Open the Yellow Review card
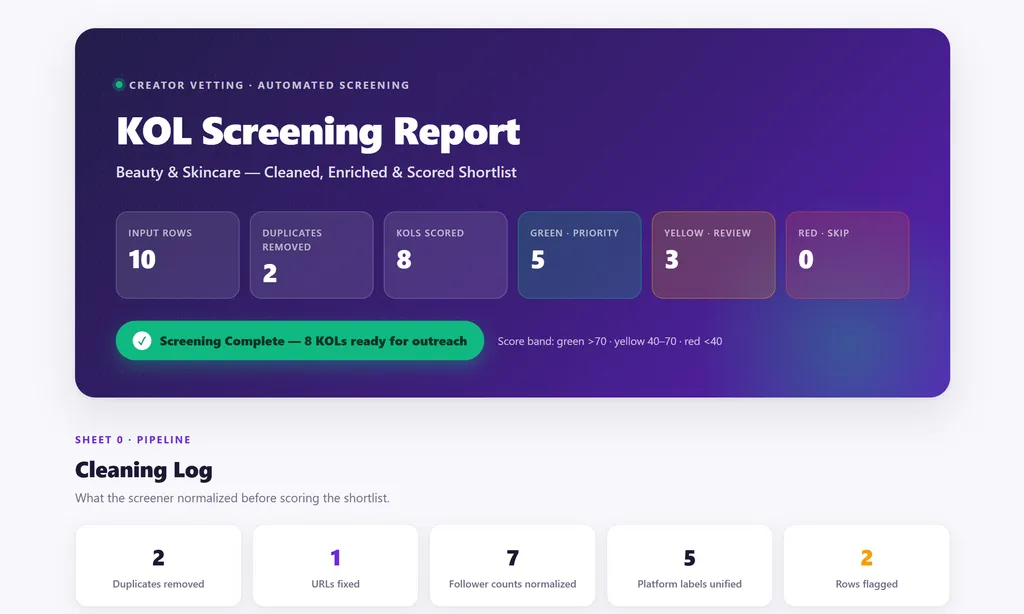 [713, 255]
